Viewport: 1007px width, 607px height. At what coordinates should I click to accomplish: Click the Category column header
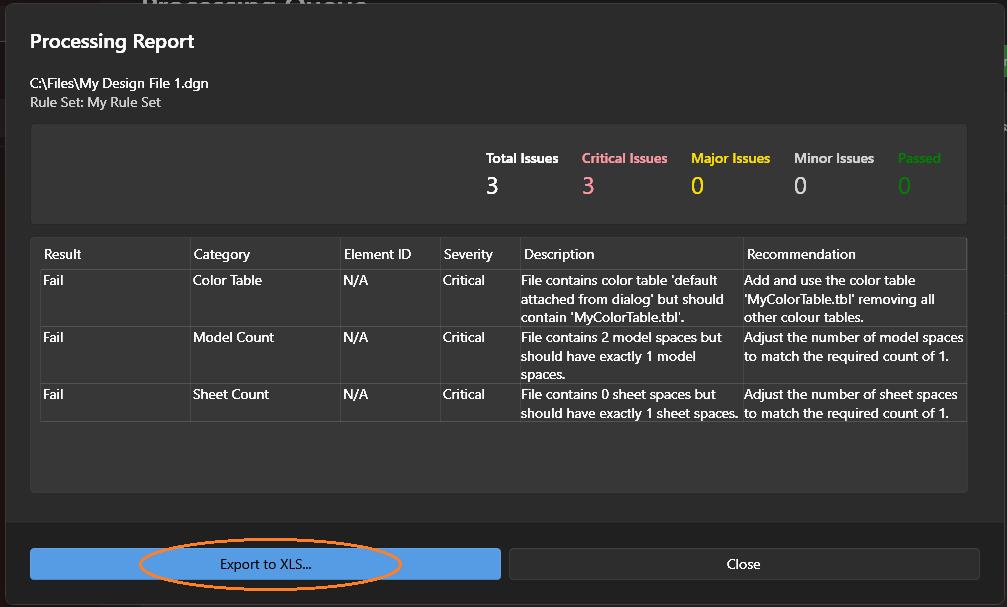tap(222, 254)
